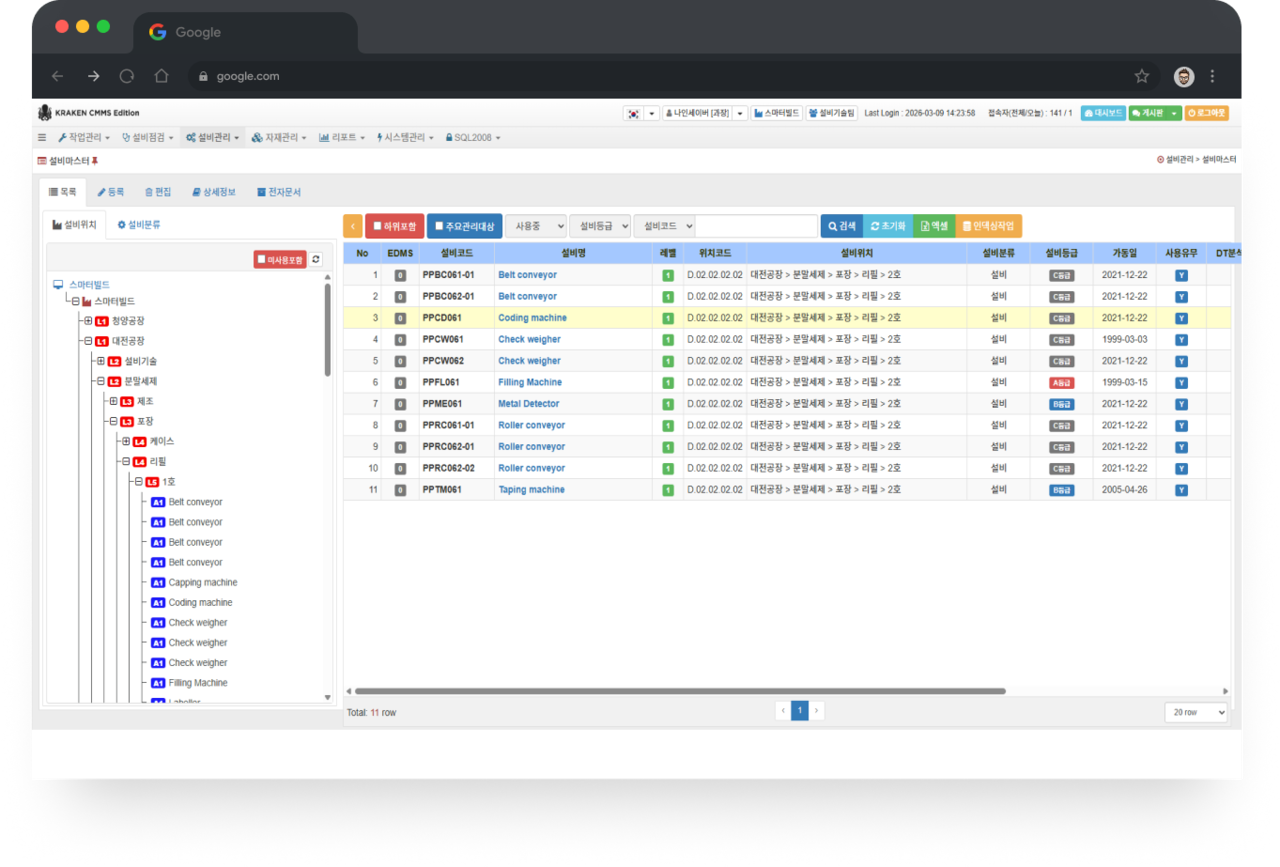Image resolution: width=1280 pixels, height=867 pixels.
Task: Click the orange 인덱싱작업 button
Action: [x=990, y=226]
